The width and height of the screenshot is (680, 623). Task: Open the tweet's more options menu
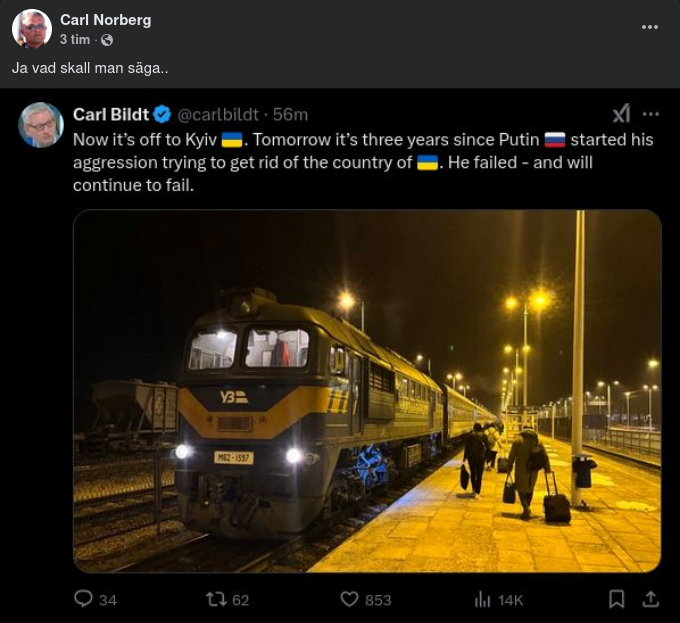click(651, 114)
